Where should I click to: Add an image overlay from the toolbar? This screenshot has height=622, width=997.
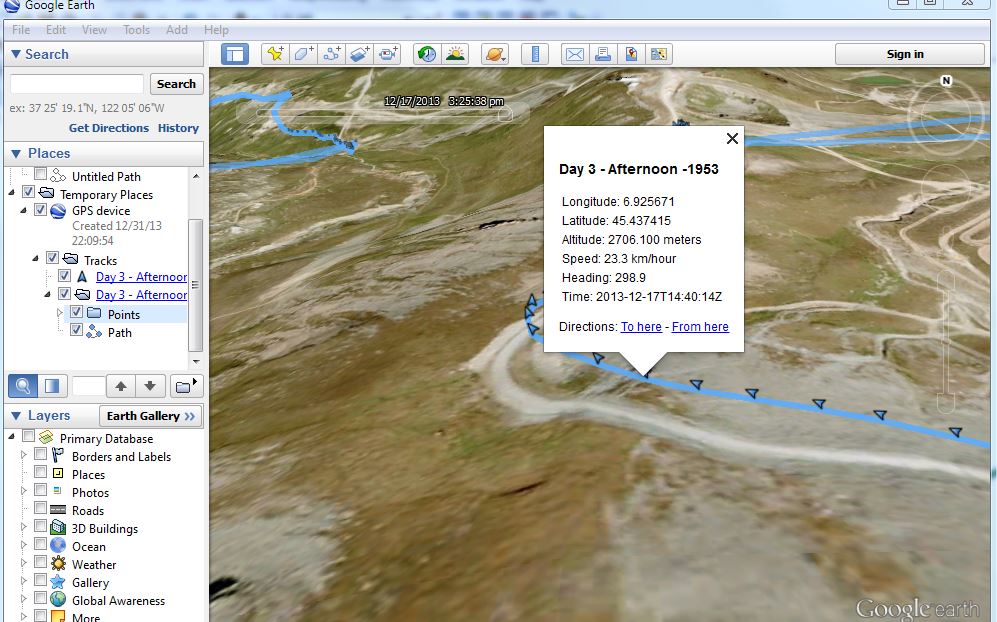point(359,54)
